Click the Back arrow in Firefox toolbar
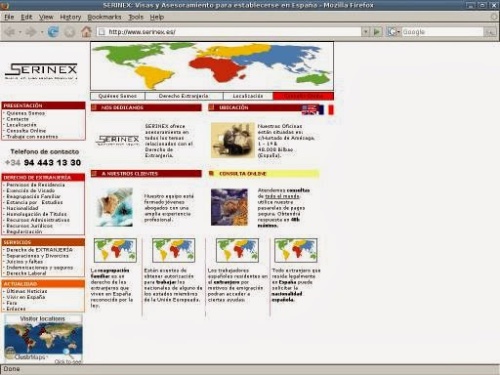The height and width of the screenshot is (375, 500). [x=10, y=32]
